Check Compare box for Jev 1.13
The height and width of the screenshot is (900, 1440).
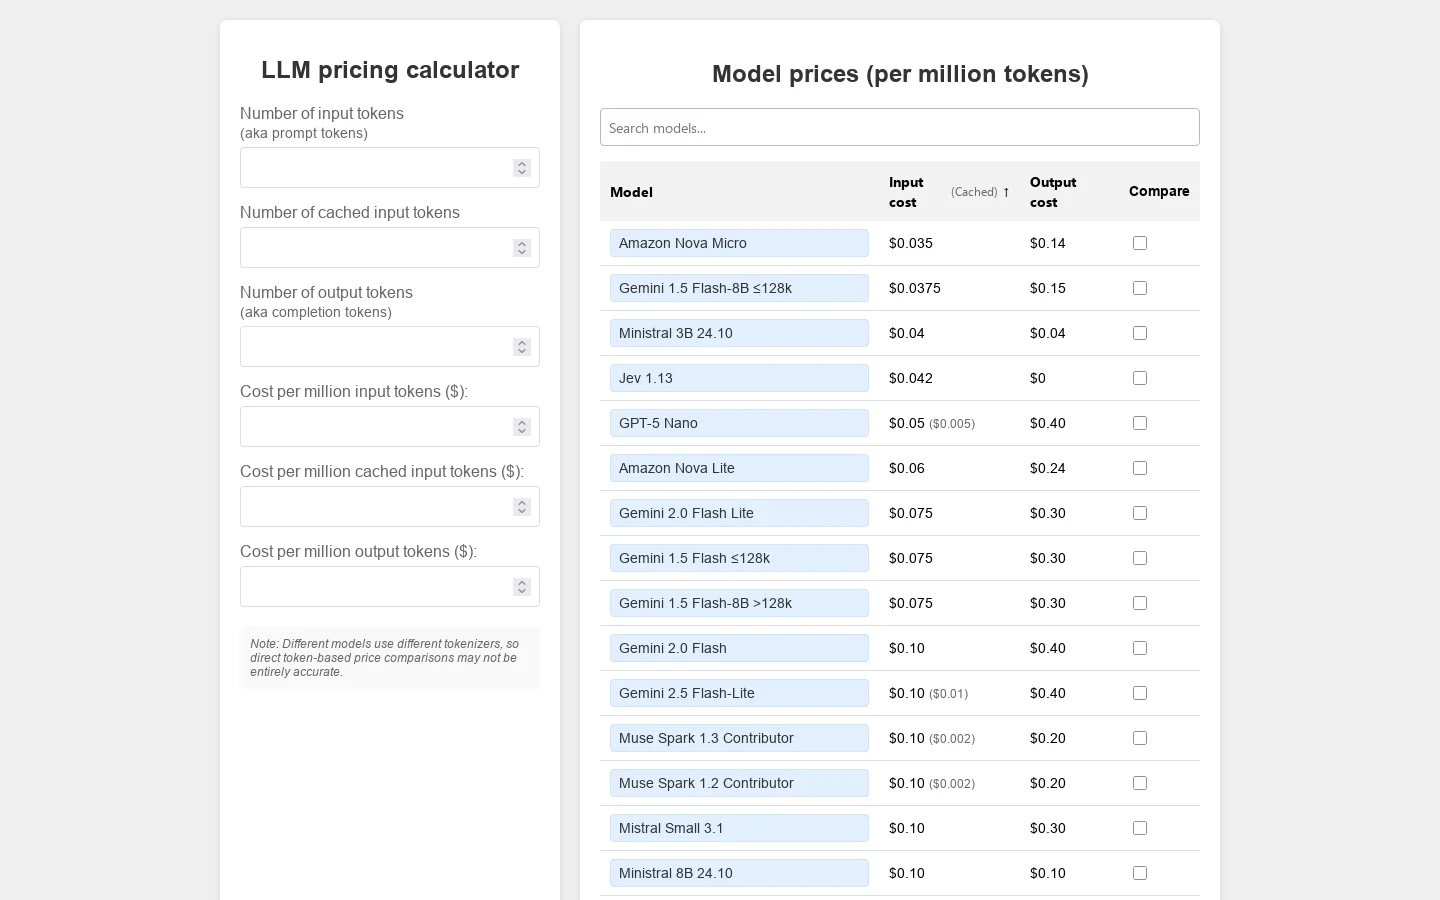[x=1140, y=378]
